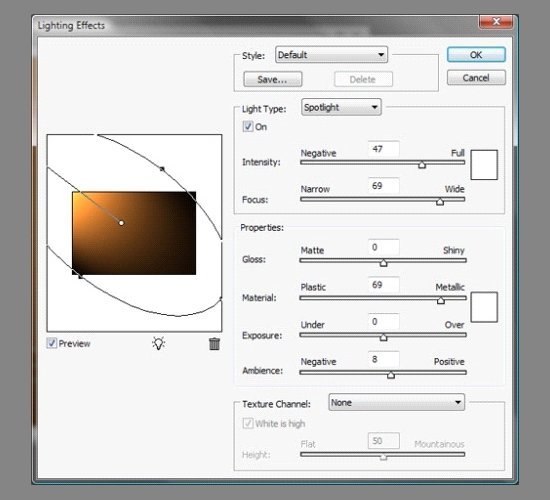
Task: Open the material color swatch beside Material
Action: [x=484, y=307]
